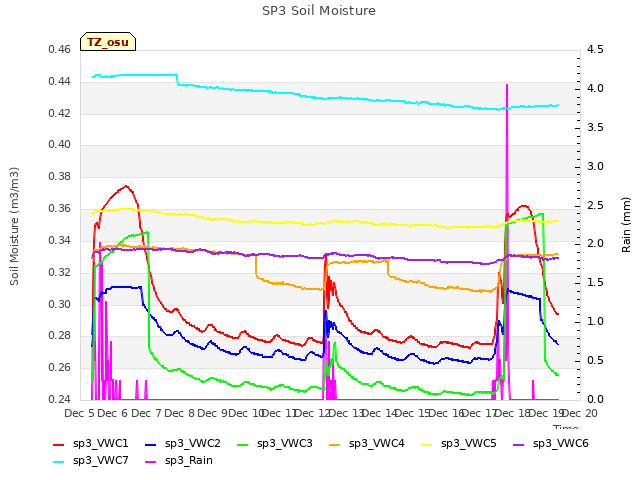
Task: Select the sp3_VWC4 legend label
Action: [x=376, y=443]
